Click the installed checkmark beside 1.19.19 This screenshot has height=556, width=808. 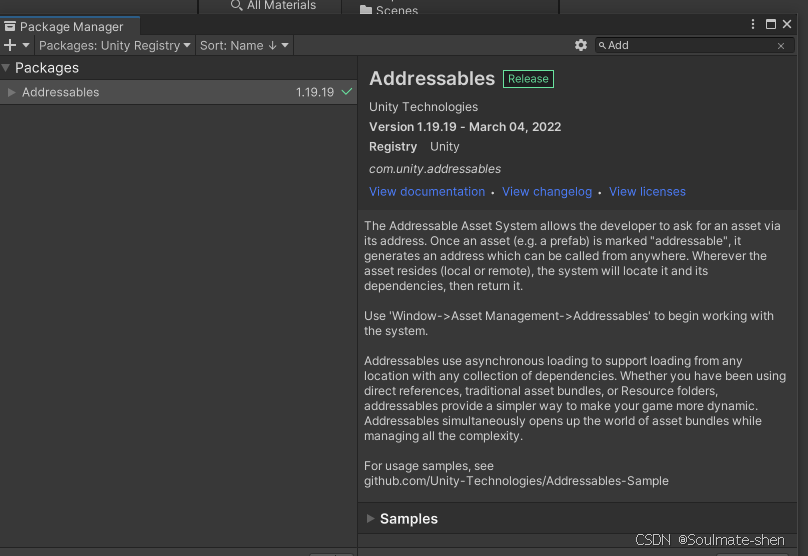click(347, 92)
